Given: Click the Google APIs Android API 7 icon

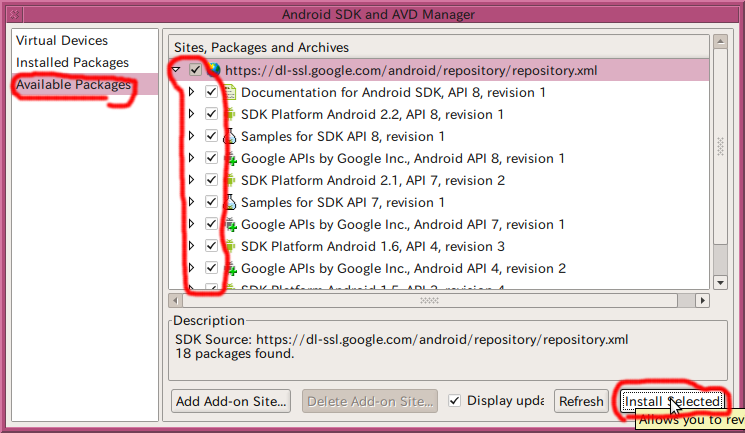Looking at the screenshot, I should coord(230,224).
